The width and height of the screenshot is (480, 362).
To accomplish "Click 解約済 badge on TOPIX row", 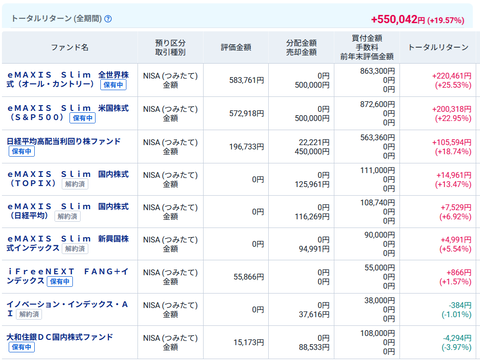I will click(75, 184).
